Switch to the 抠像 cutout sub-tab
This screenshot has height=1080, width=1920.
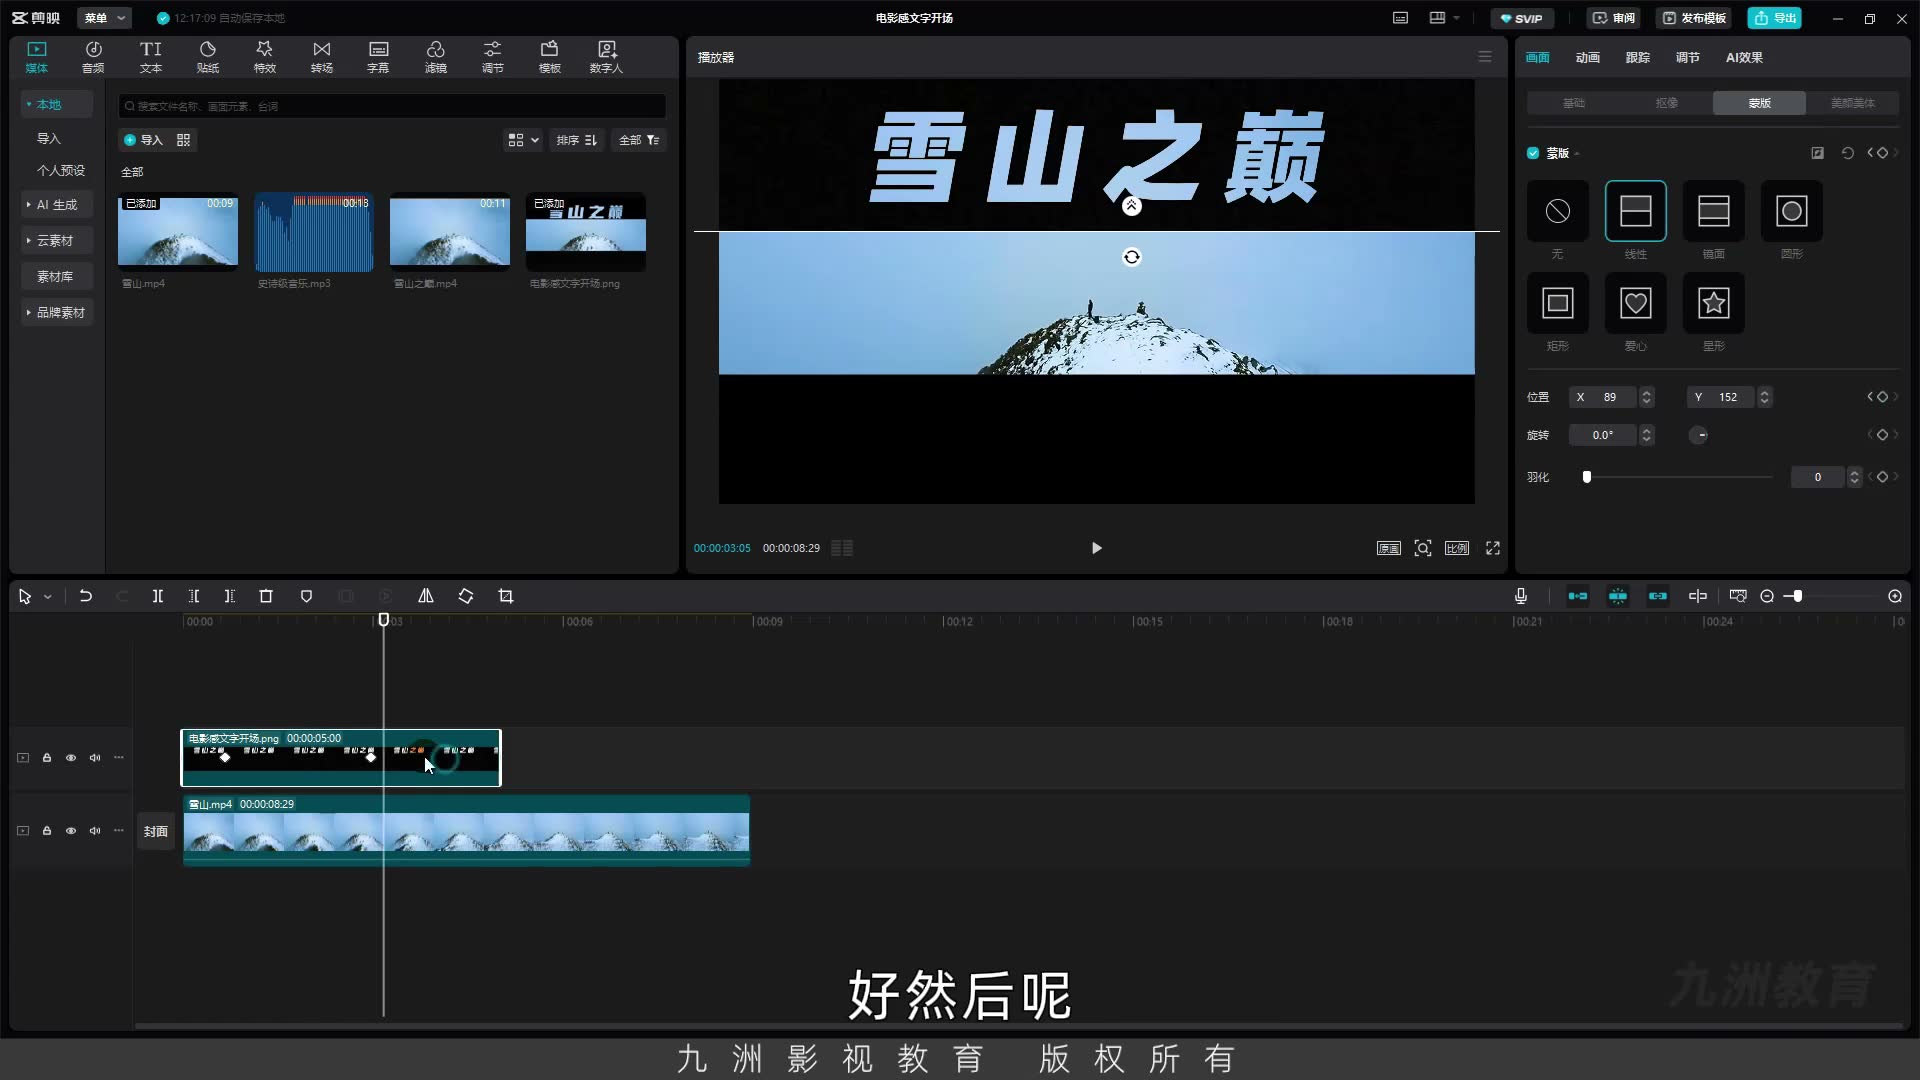1667,103
